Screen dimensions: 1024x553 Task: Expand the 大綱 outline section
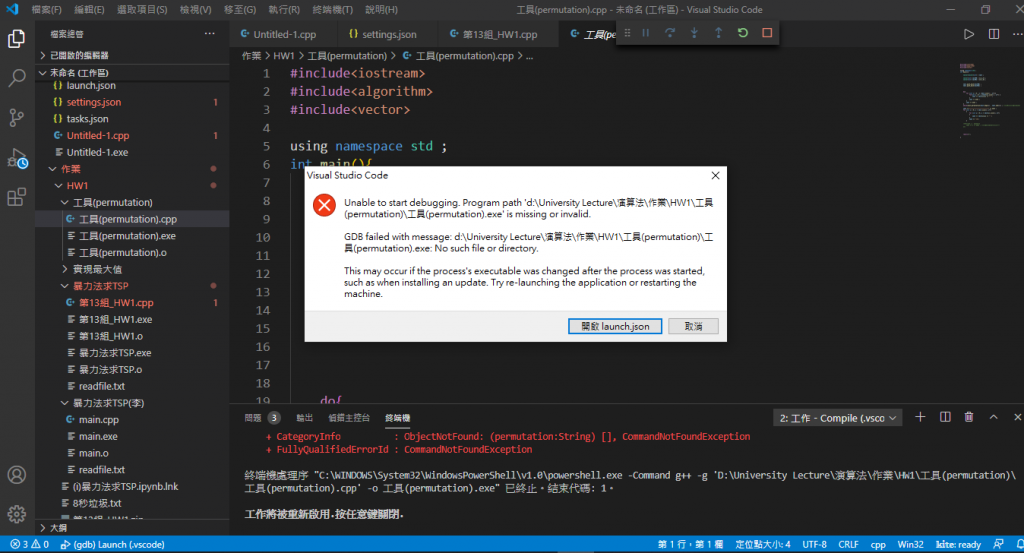134,528
